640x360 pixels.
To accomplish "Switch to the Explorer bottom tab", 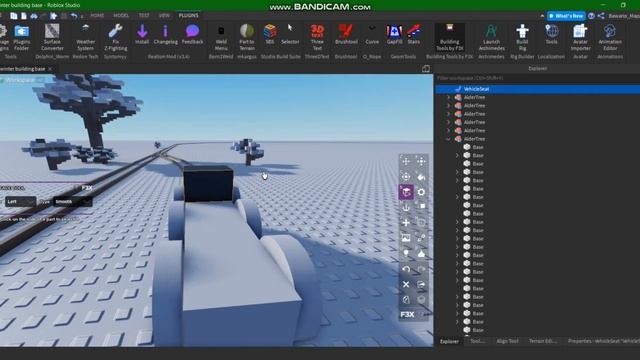I will (x=449, y=341).
